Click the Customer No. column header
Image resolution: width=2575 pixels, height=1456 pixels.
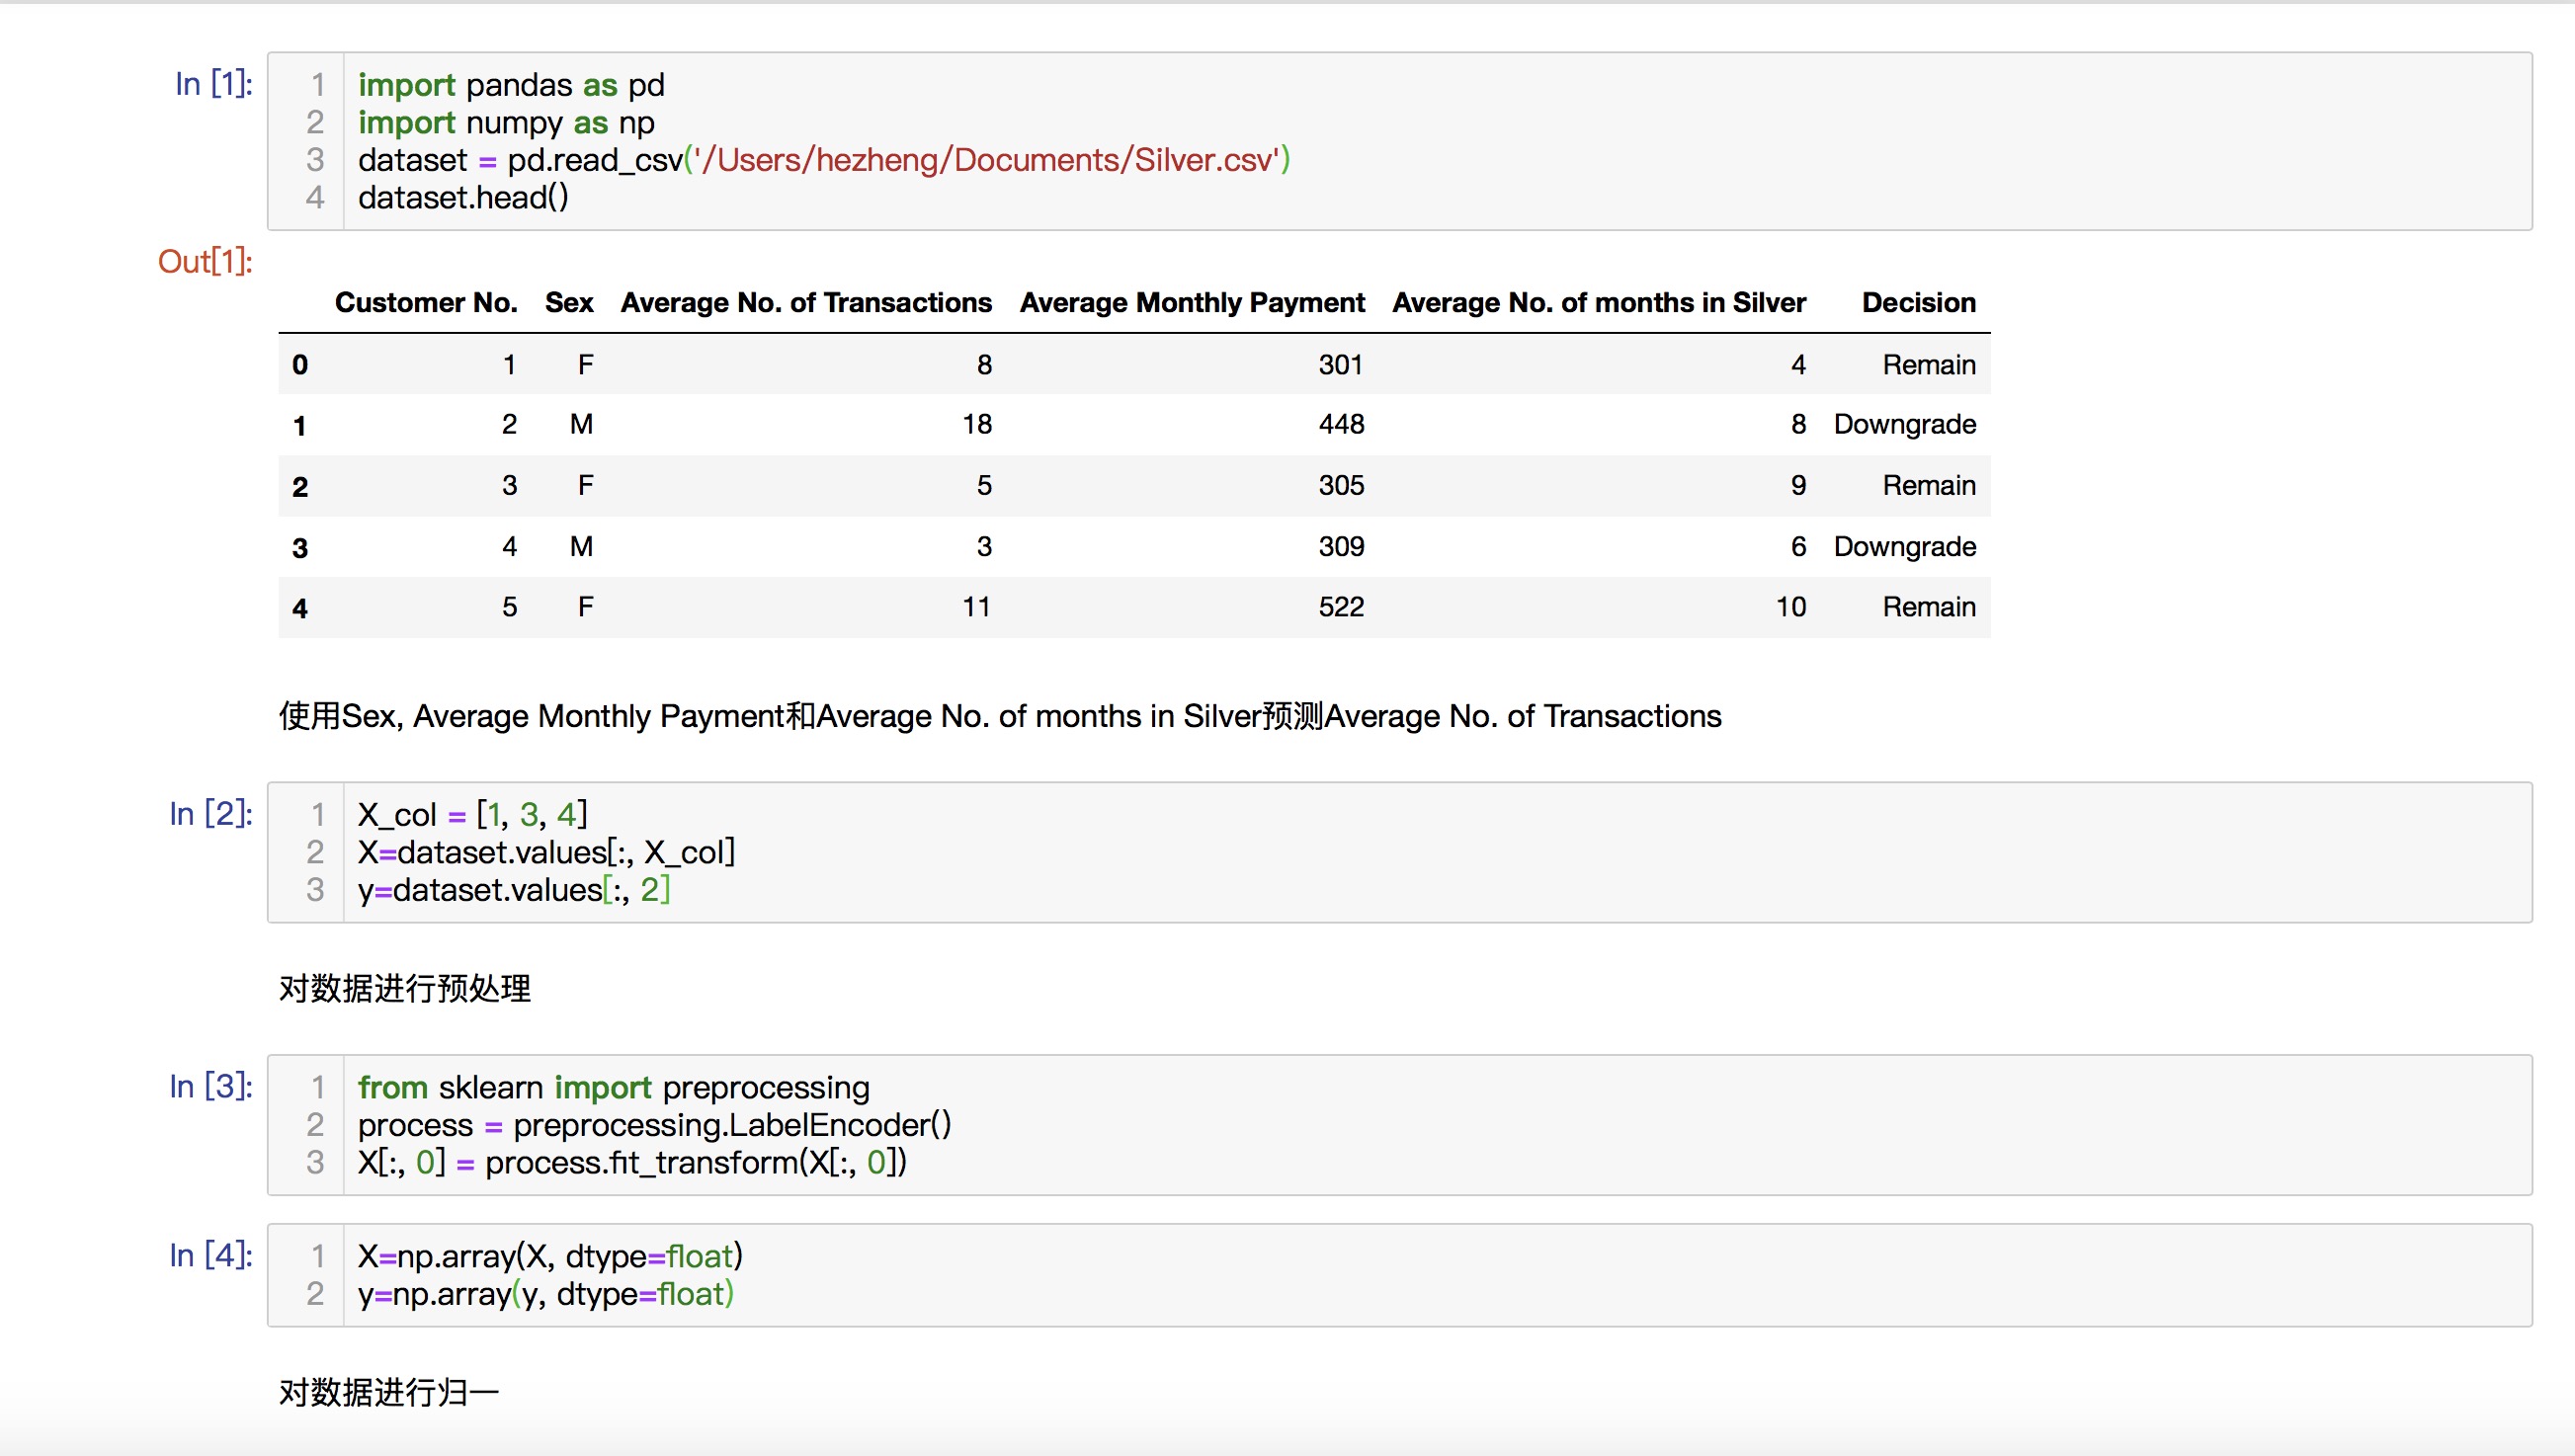click(426, 303)
